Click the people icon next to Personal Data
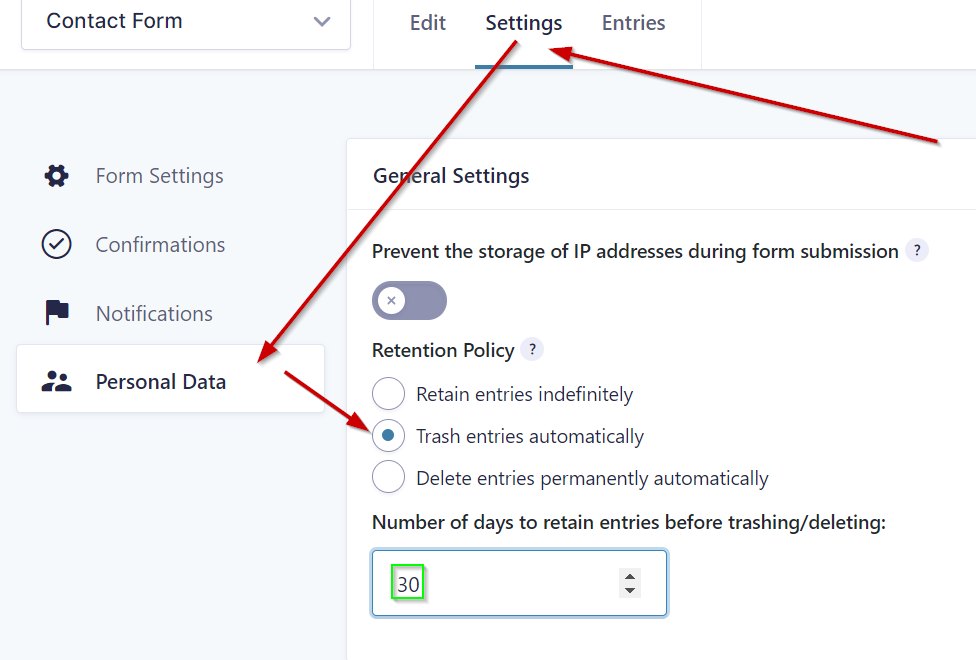The image size is (976, 660). point(56,381)
